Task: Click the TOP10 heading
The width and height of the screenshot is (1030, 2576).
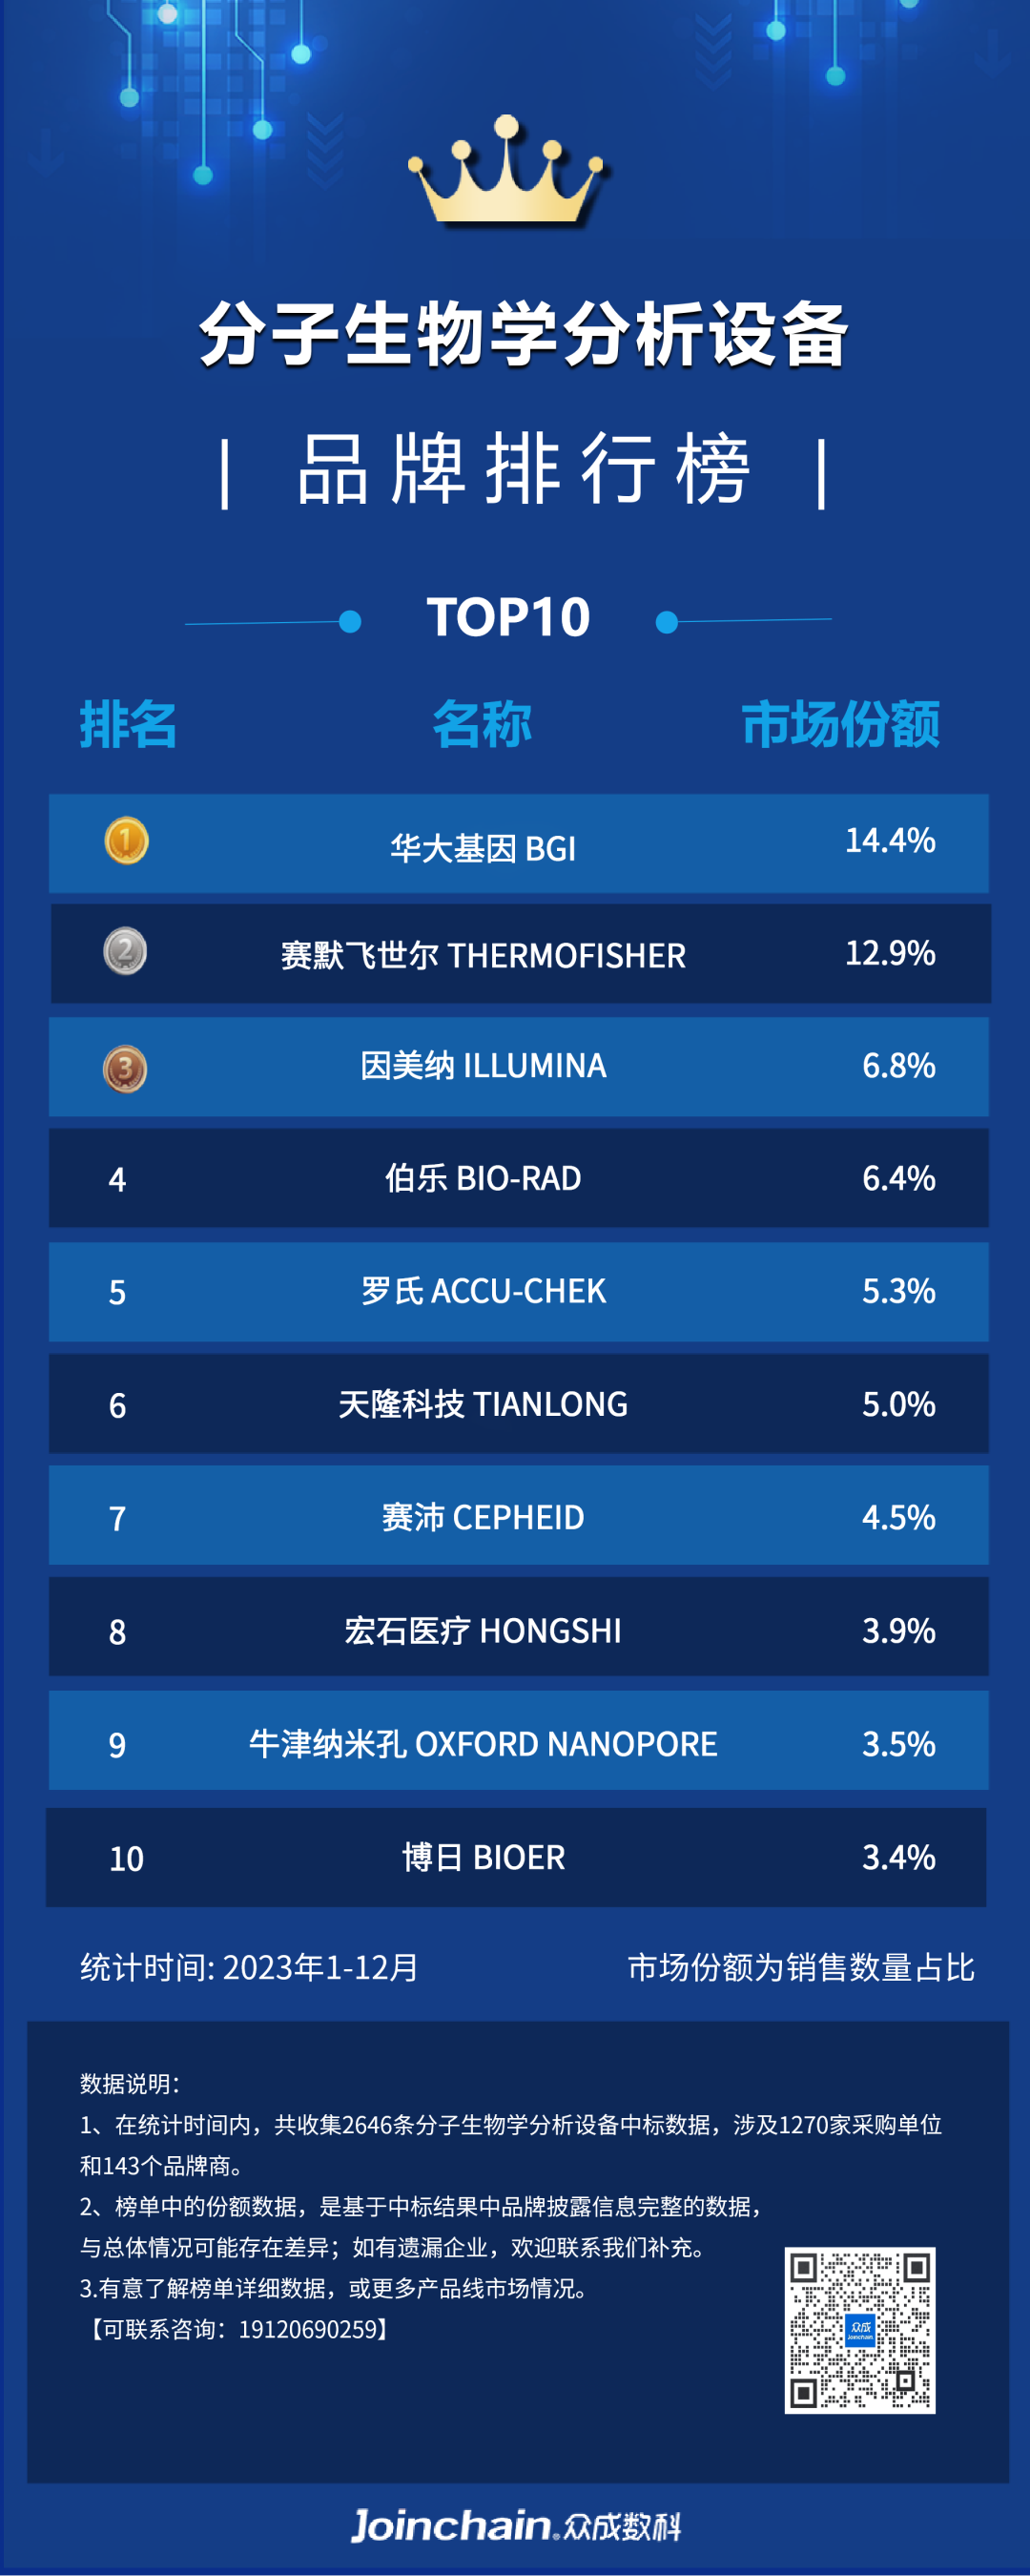Action: pyautogui.click(x=508, y=617)
